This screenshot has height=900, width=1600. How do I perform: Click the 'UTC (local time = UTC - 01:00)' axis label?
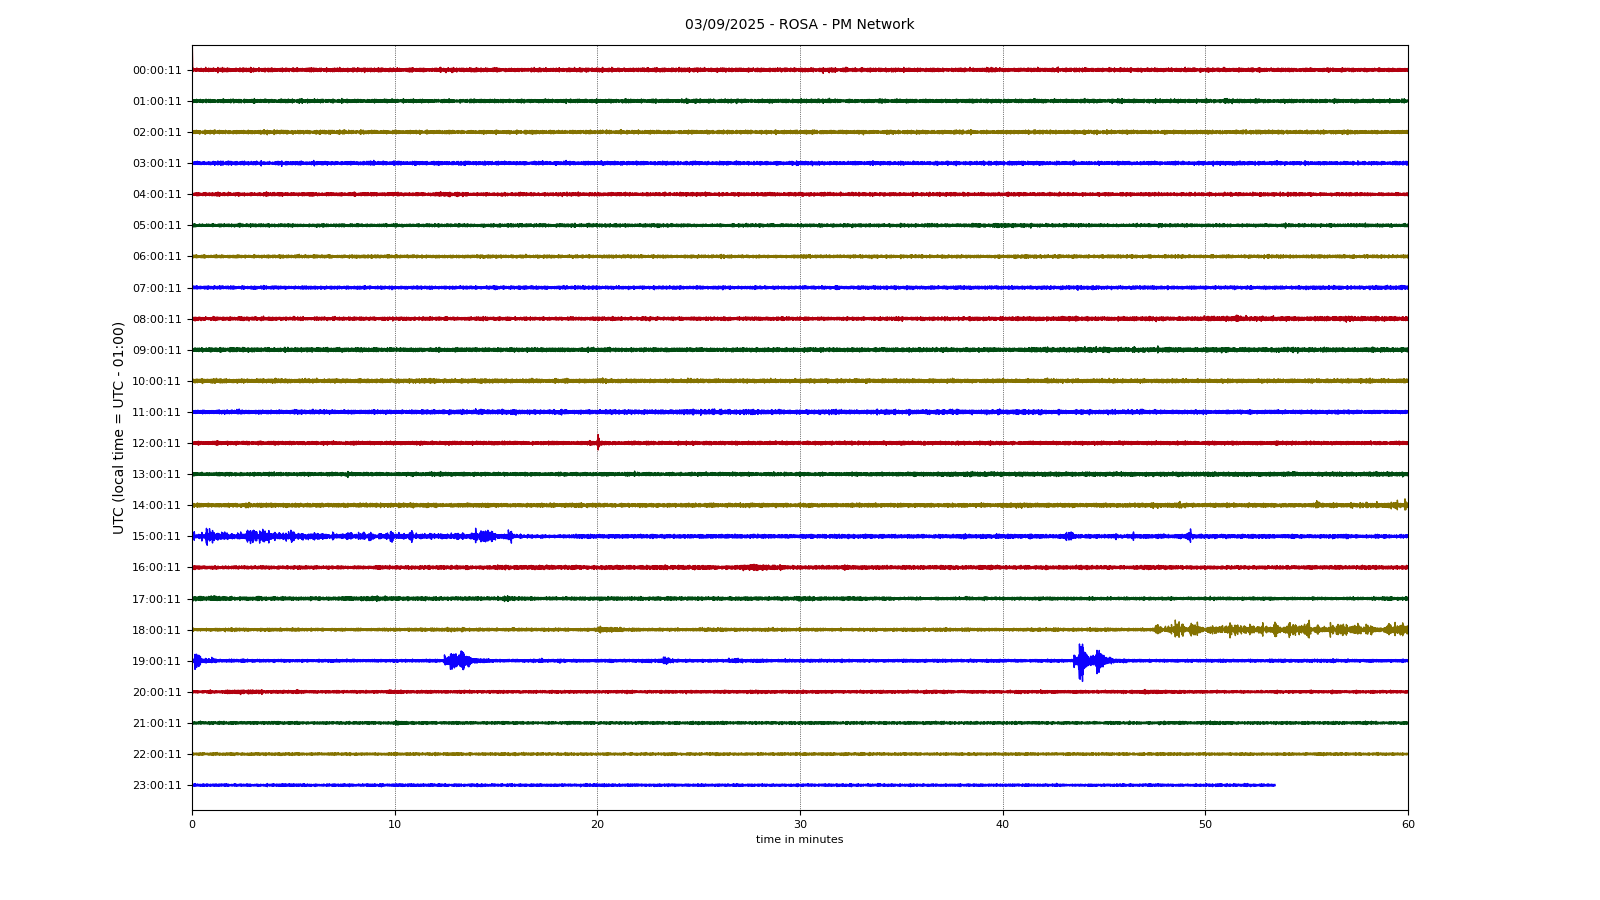tap(119, 427)
